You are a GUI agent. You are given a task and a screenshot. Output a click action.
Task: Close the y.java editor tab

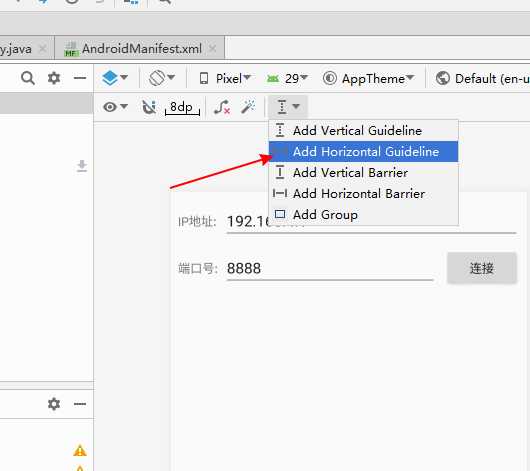[x=43, y=49]
